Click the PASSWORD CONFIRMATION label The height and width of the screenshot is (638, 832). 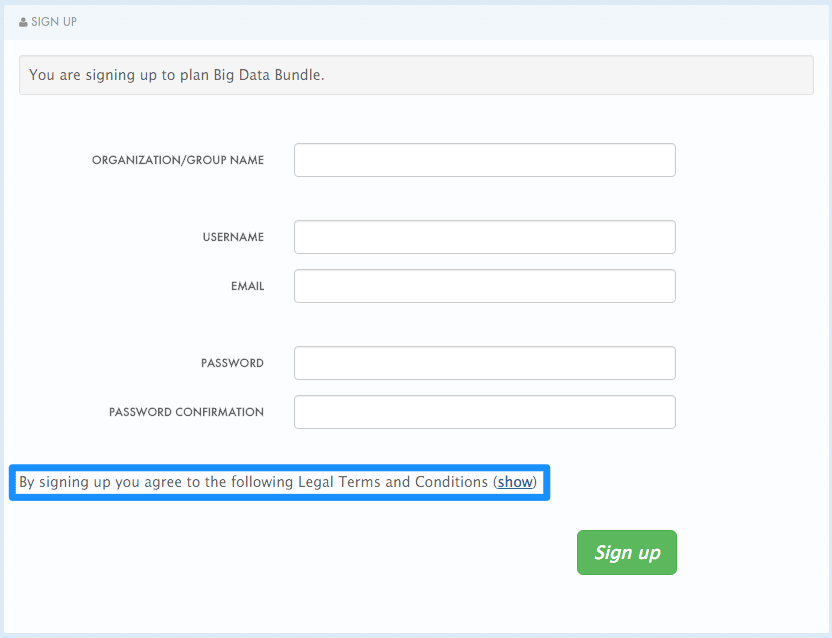(x=186, y=412)
